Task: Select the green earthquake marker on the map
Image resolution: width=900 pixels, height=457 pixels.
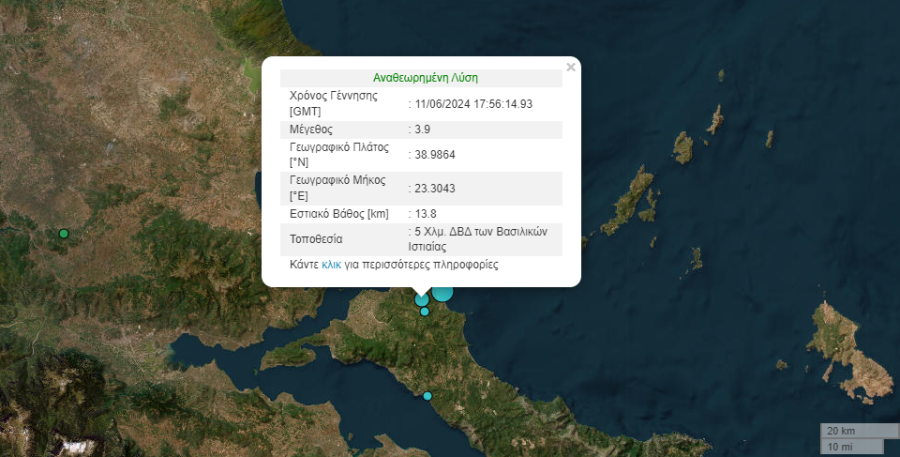Action: click(64, 234)
